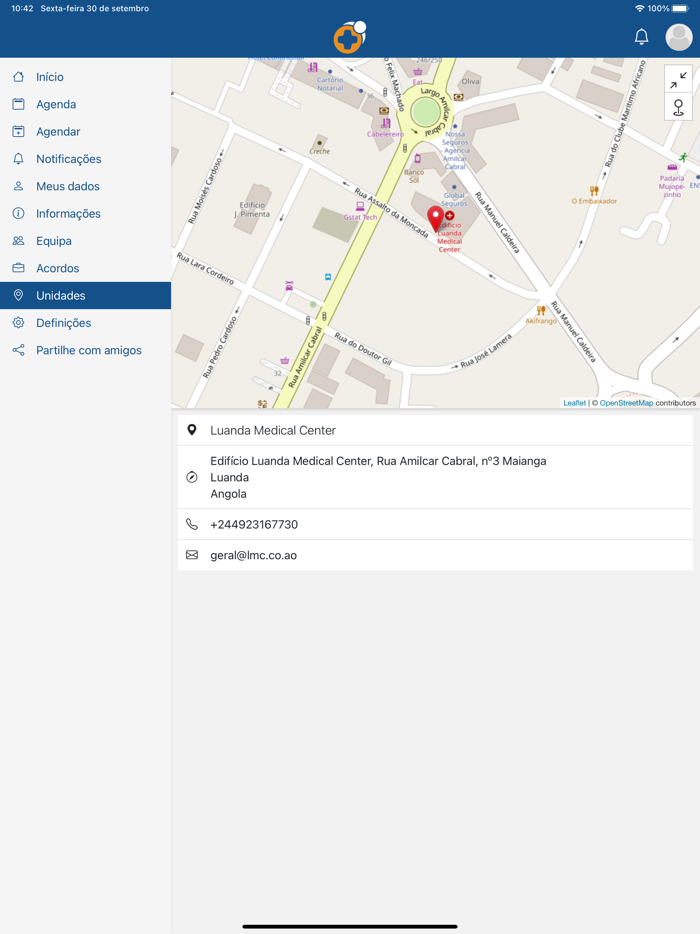Screen dimensions: 700x934
Task: Tap the Wi-Fi indicator in status bar
Action: [x=640, y=8]
